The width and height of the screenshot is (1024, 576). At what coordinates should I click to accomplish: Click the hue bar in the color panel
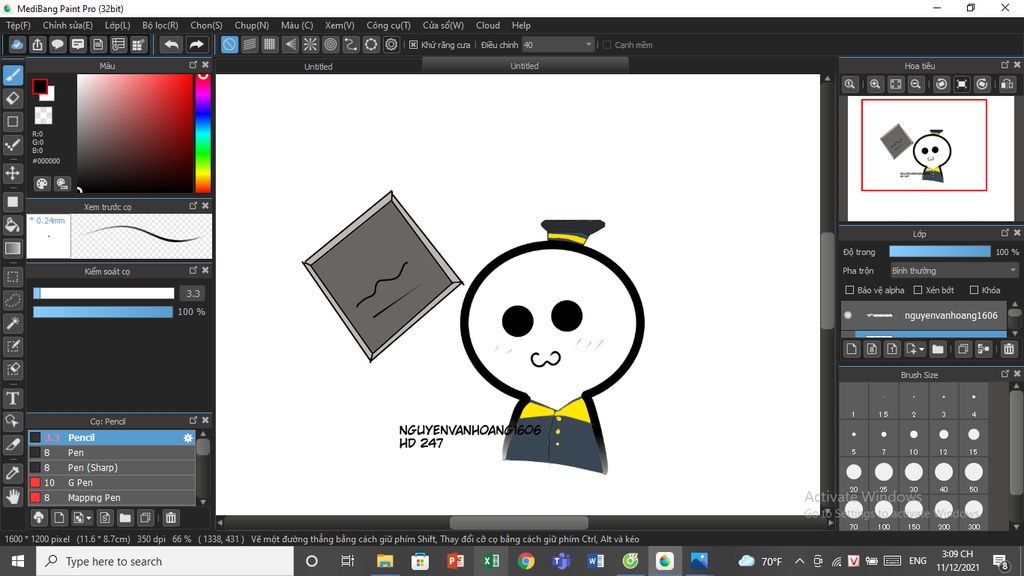click(x=203, y=133)
